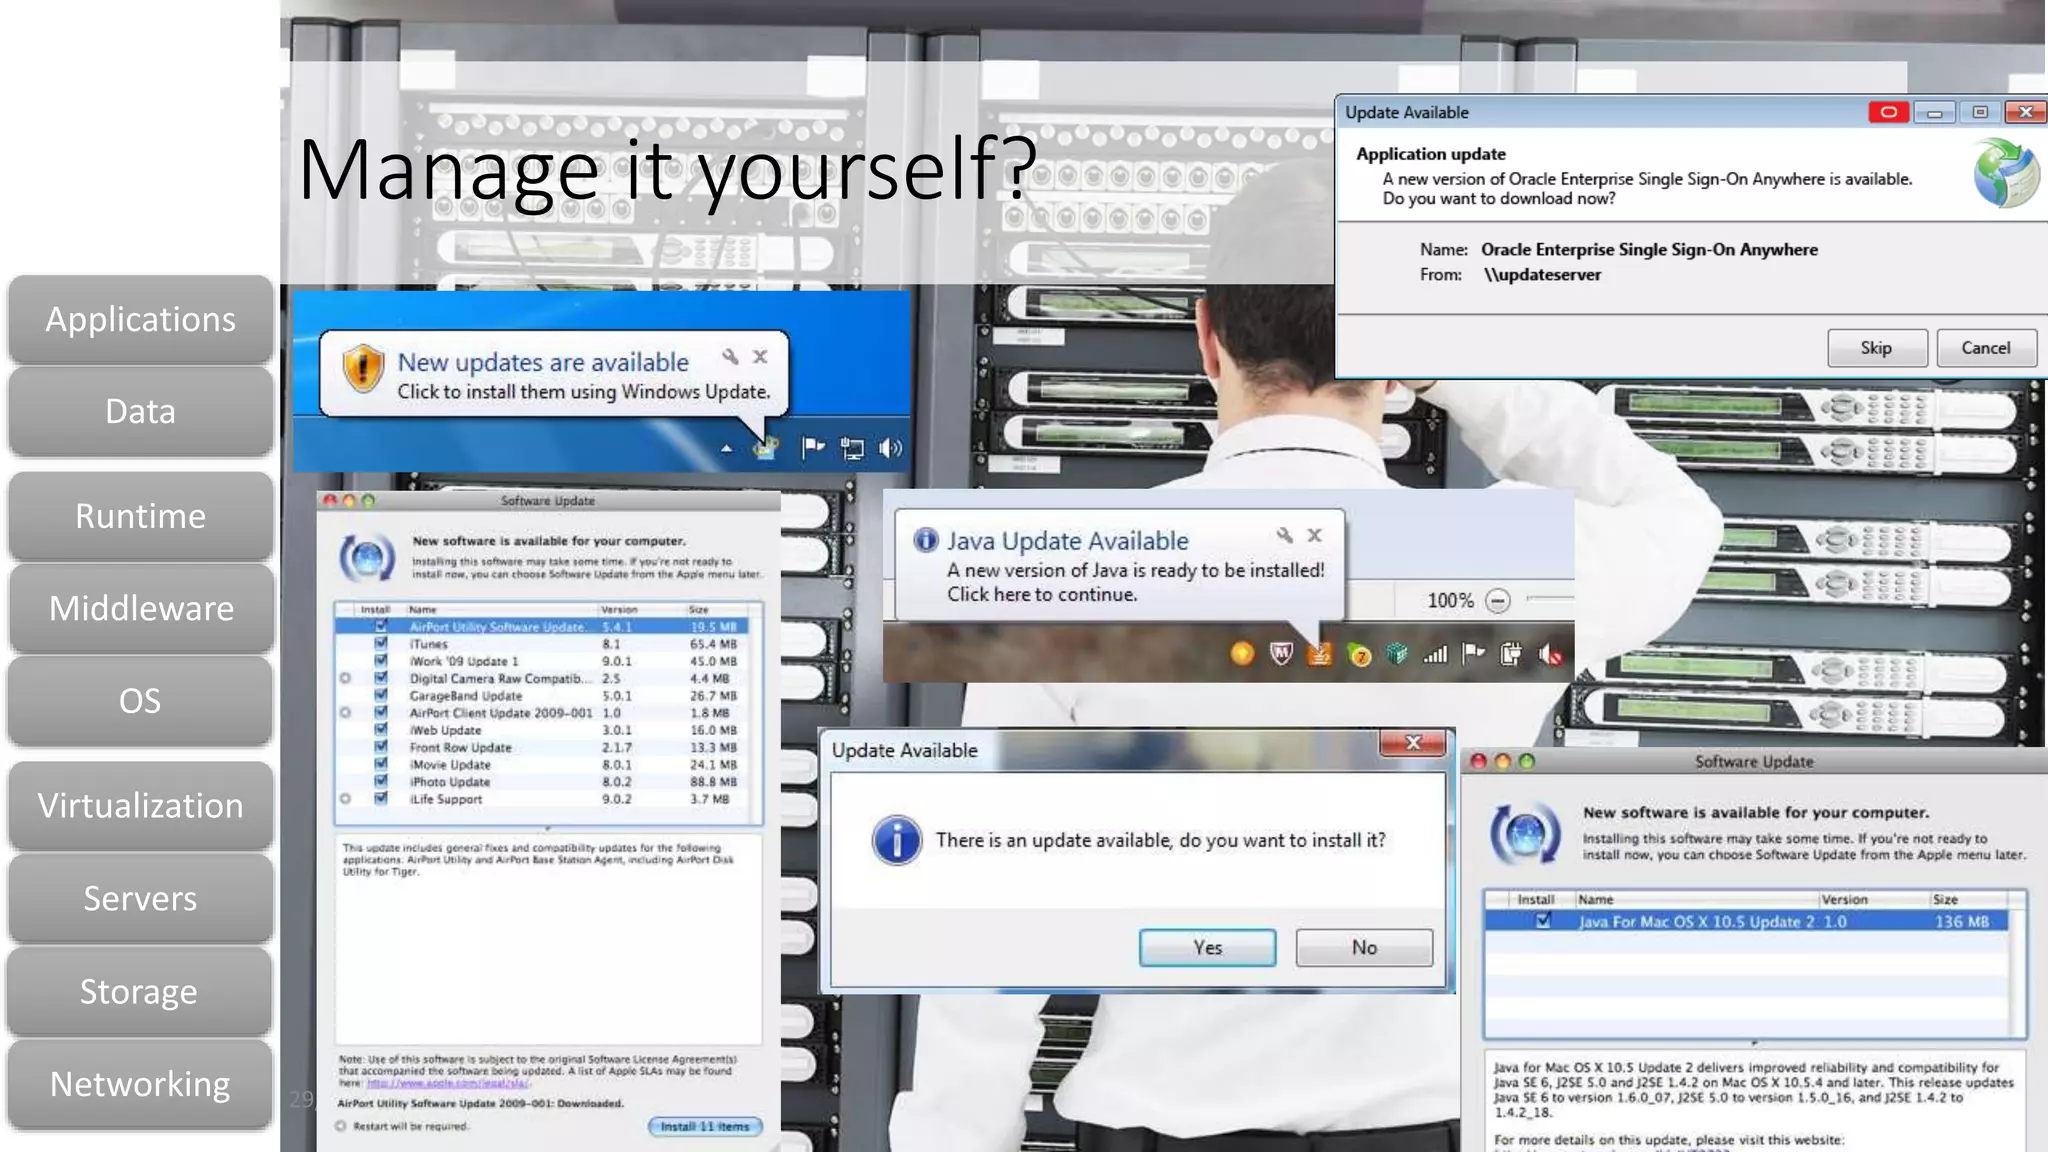Uncheck the iWeb Update checkbox

(380, 730)
